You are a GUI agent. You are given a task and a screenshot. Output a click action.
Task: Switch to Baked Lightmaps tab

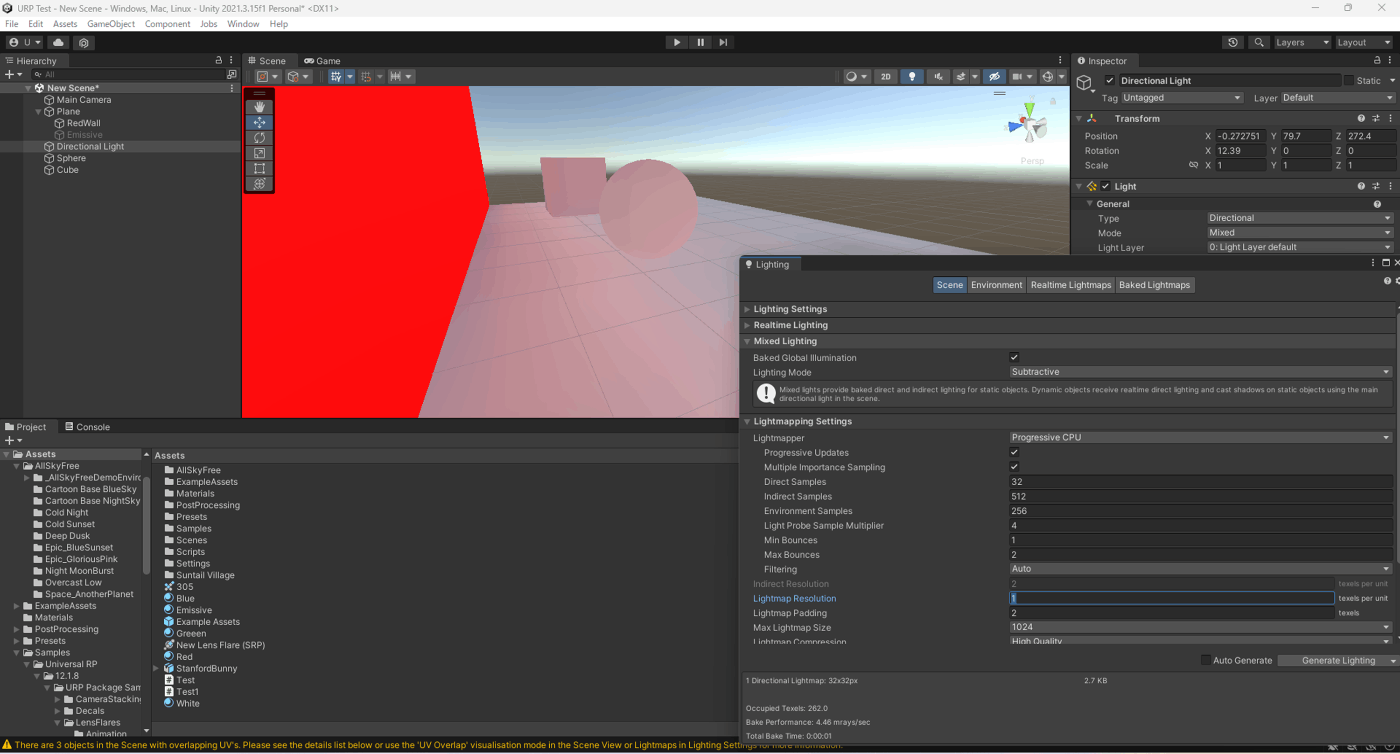[1155, 285]
